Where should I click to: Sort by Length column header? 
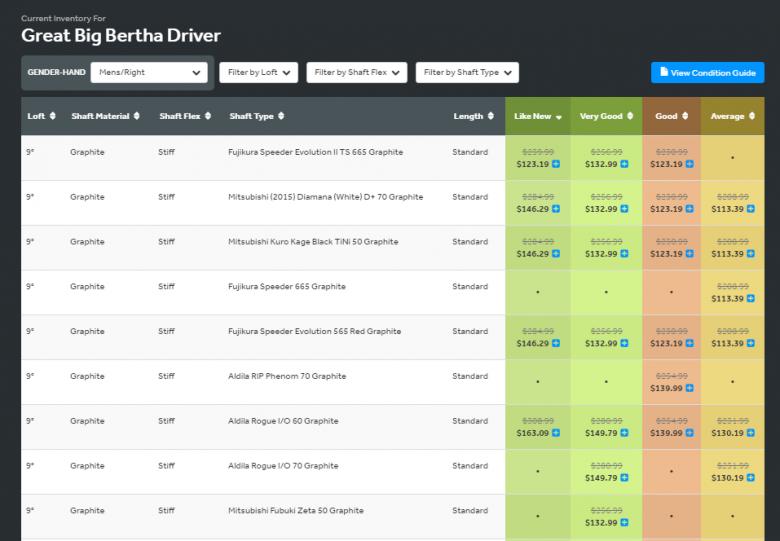tap(473, 116)
